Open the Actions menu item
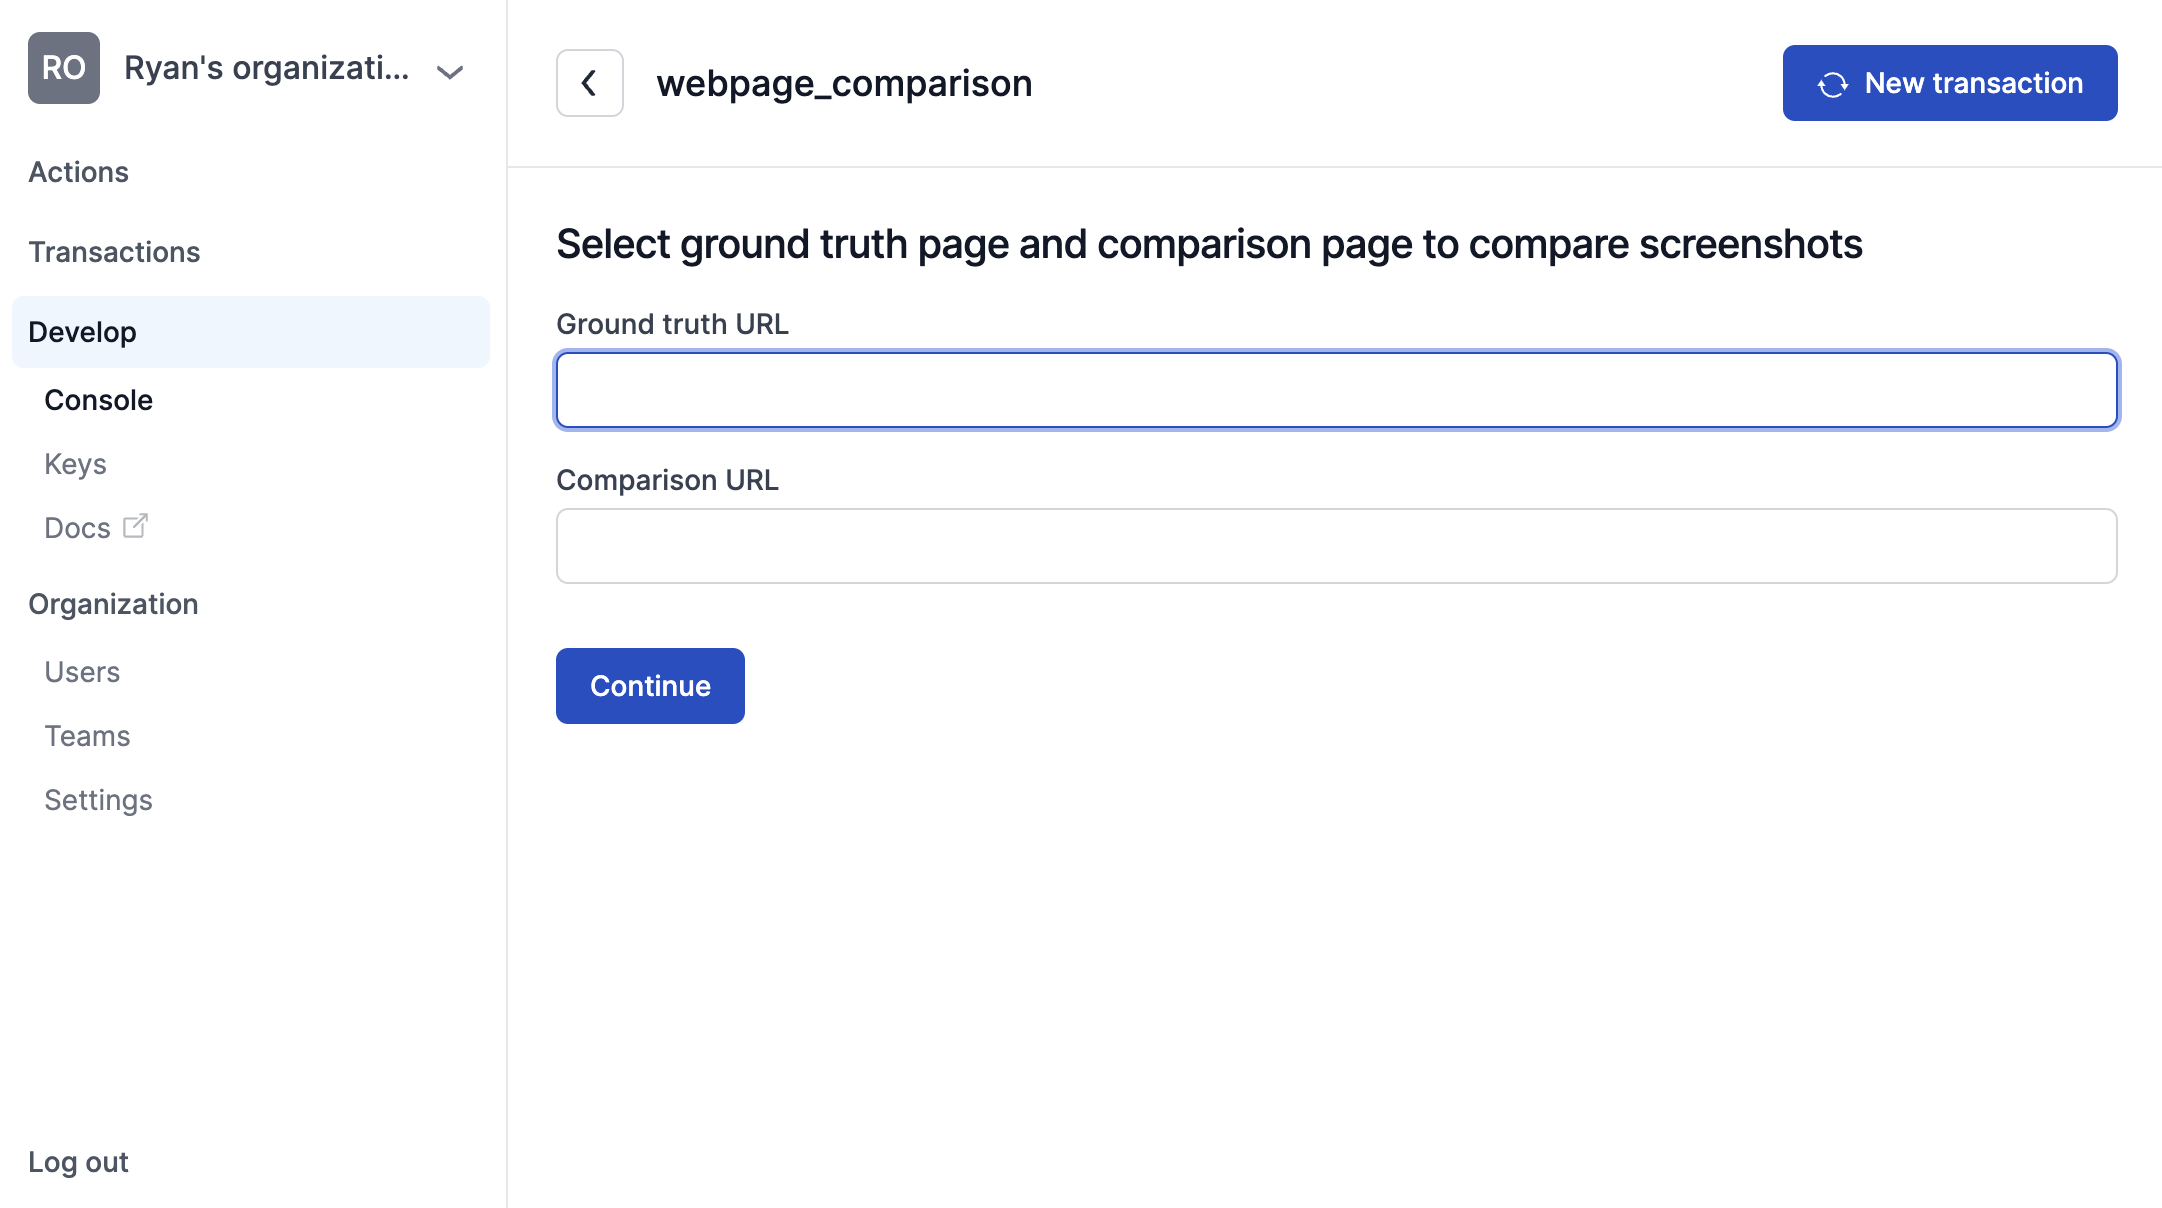 (78, 172)
